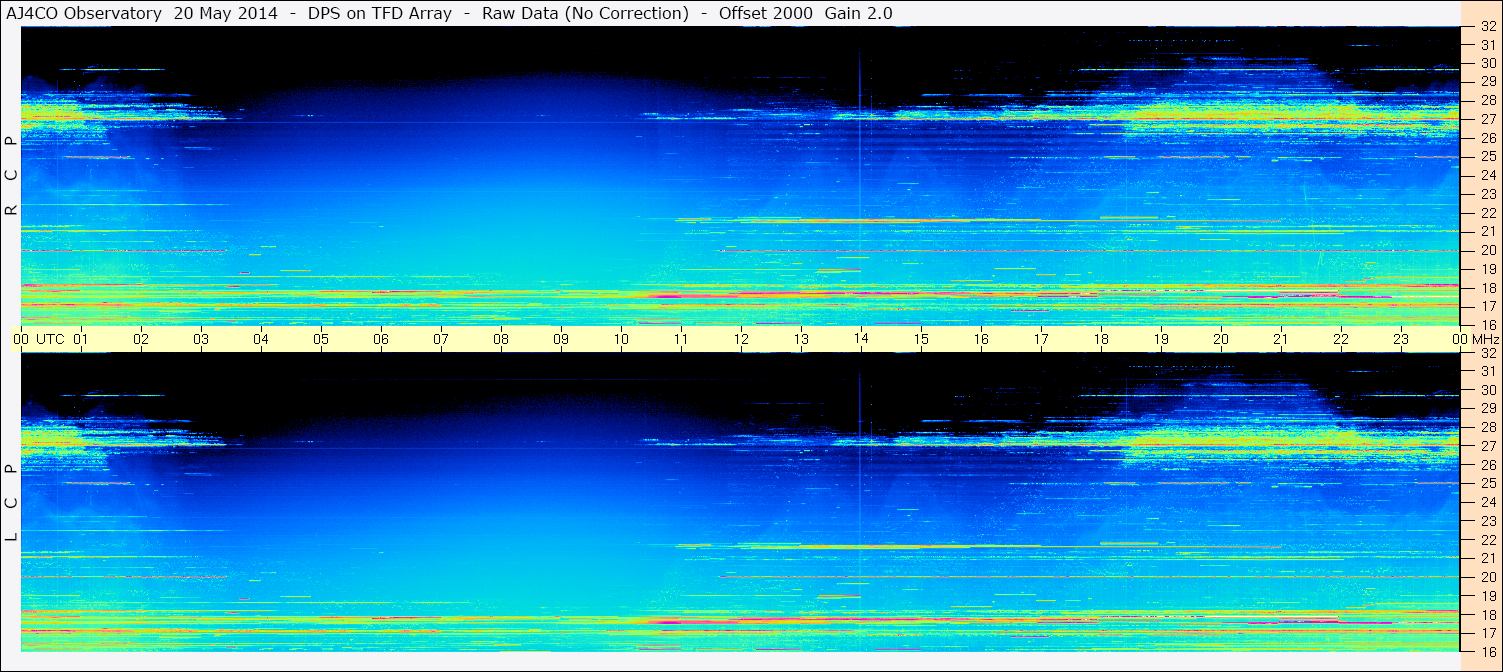Screen dimensions: 1503x672
Task: Click the DPS on TFD Array text
Action: pos(381,13)
